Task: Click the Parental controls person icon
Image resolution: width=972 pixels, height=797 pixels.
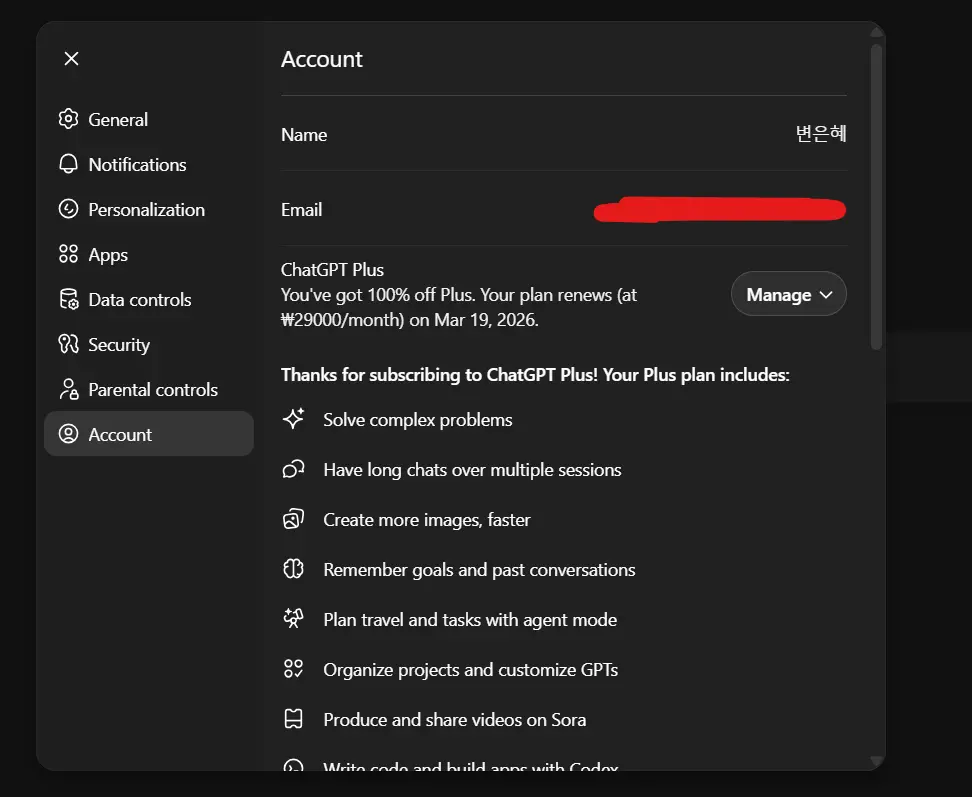Action: (x=68, y=389)
